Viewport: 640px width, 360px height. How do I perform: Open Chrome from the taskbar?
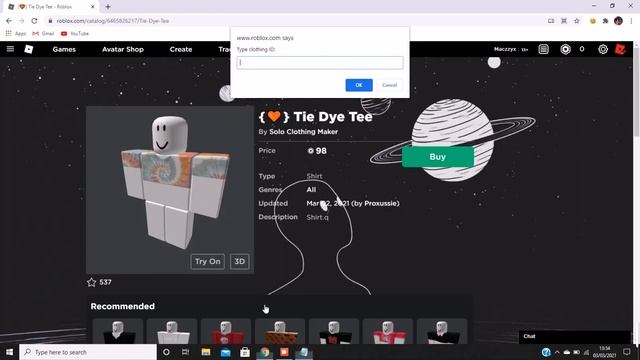[x=264, y=352]
